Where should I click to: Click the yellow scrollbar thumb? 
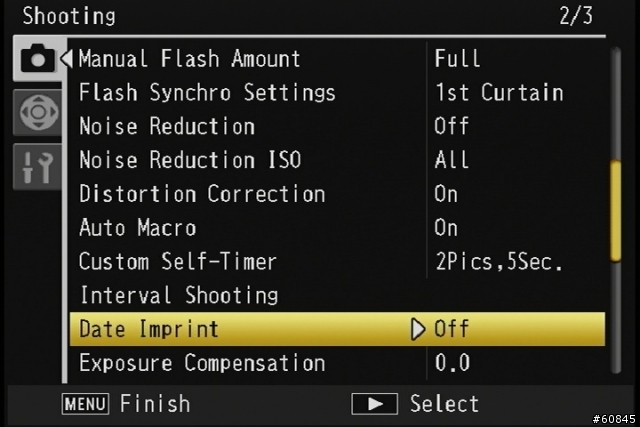point(616,211)
